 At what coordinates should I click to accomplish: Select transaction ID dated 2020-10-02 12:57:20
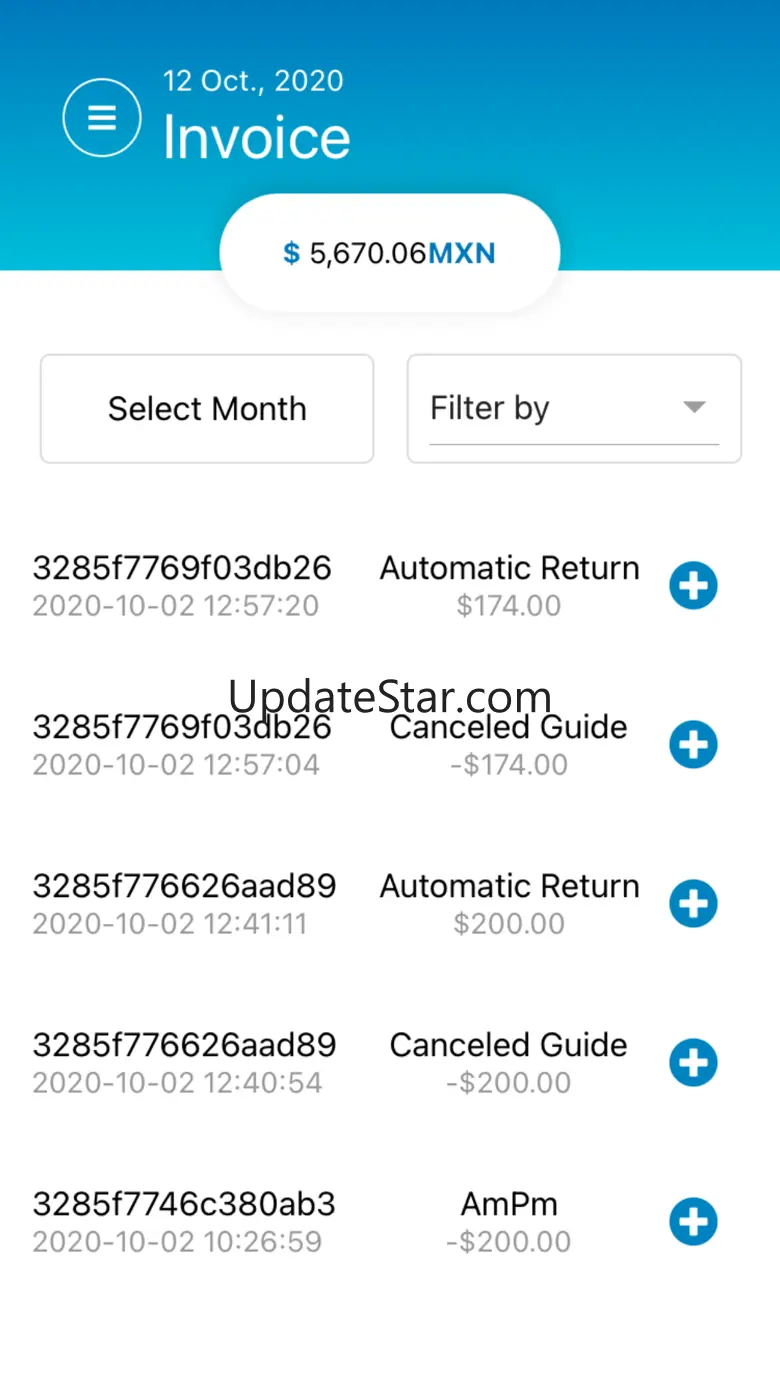point(182,568)
